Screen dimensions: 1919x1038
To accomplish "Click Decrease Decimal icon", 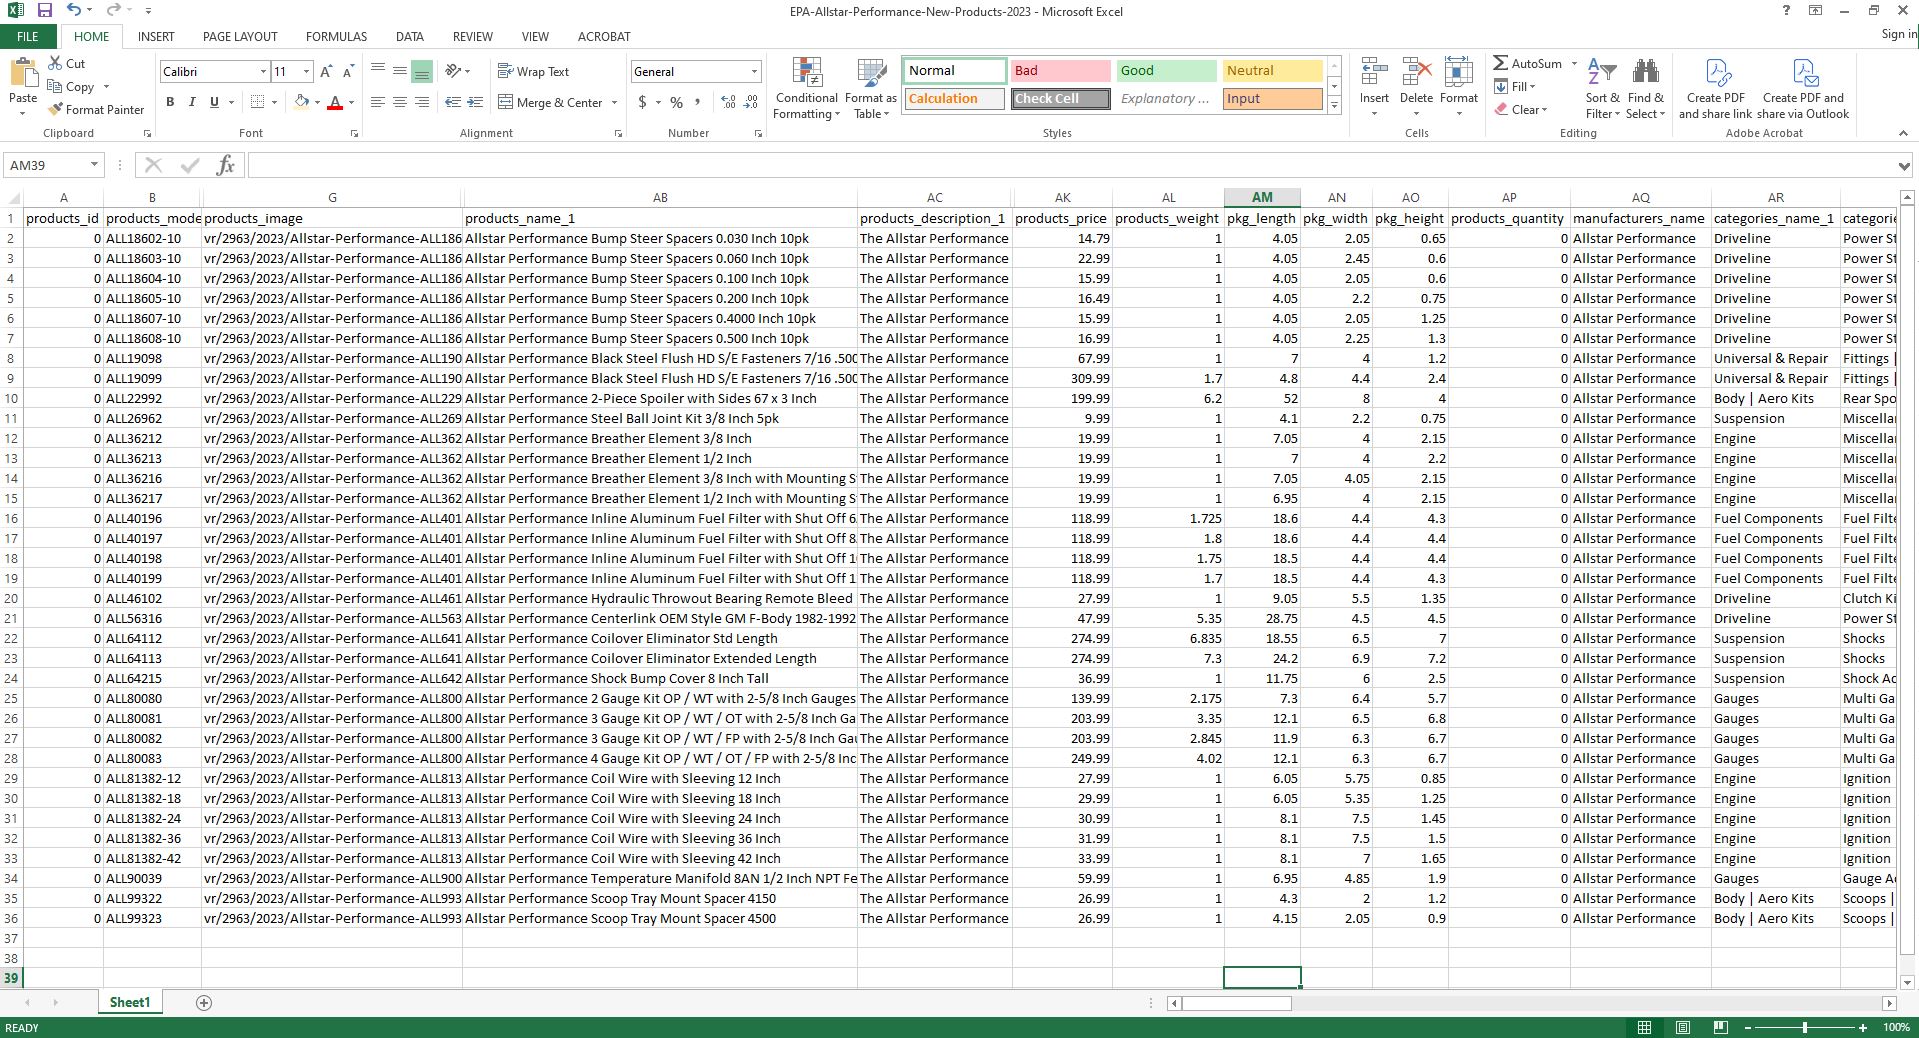I will 750,102.
